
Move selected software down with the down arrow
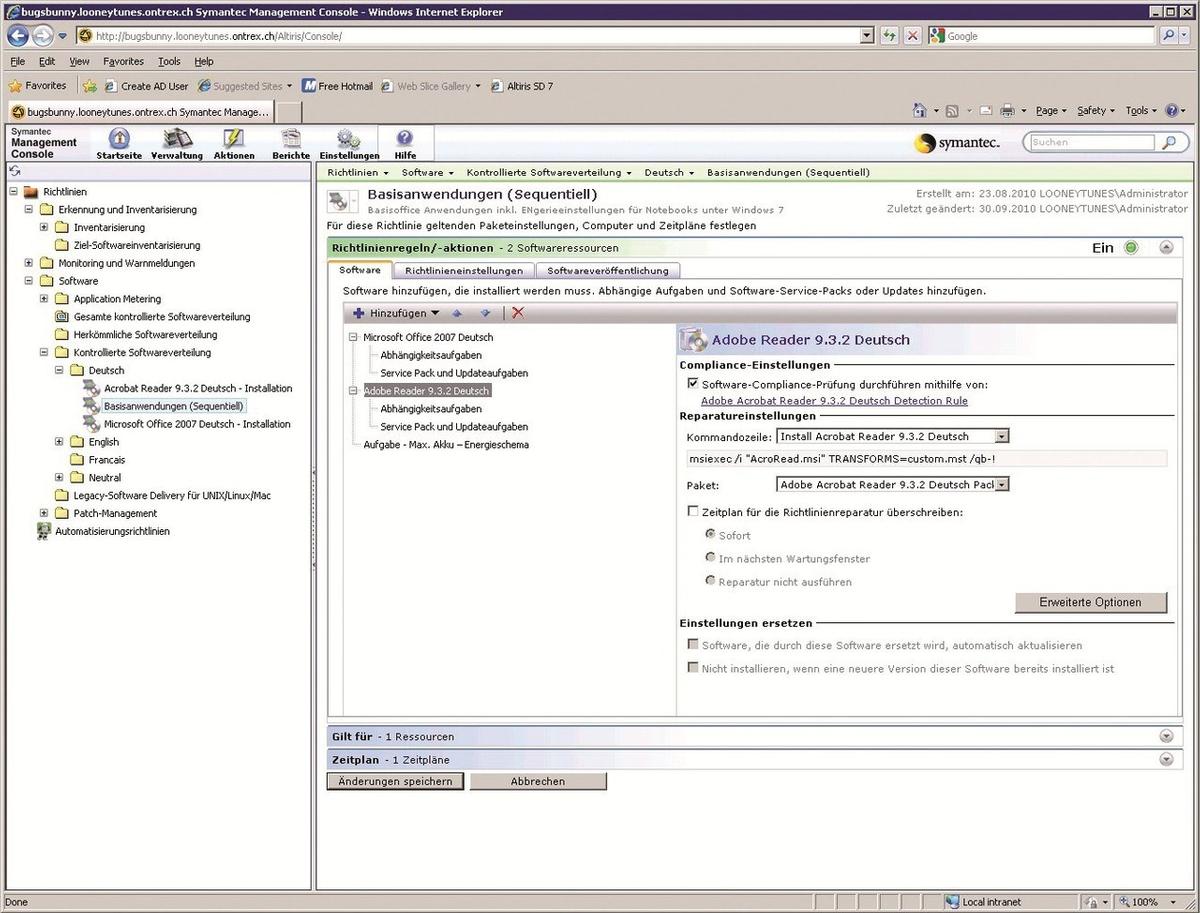click(485, 313)
